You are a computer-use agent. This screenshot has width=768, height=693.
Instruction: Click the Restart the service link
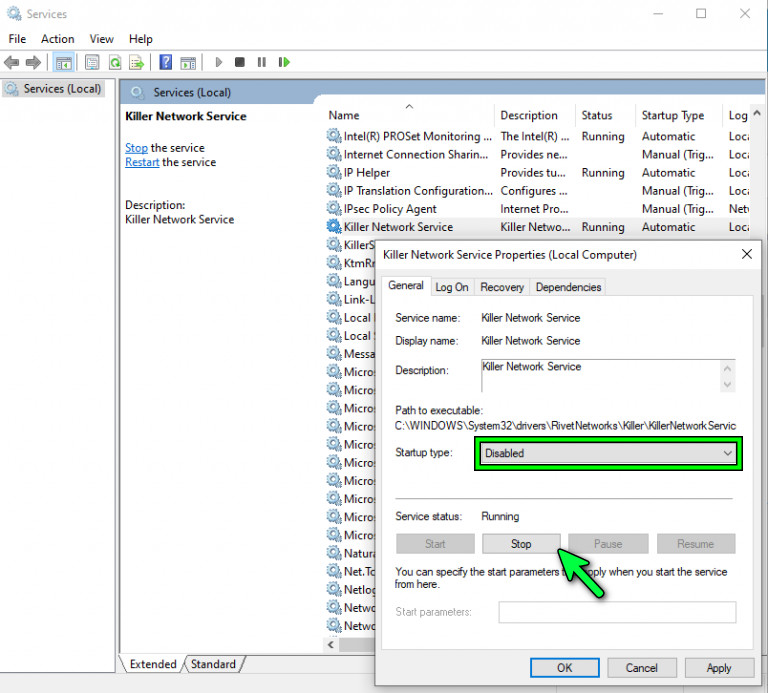pyautogui.click(x=142, y=162)
